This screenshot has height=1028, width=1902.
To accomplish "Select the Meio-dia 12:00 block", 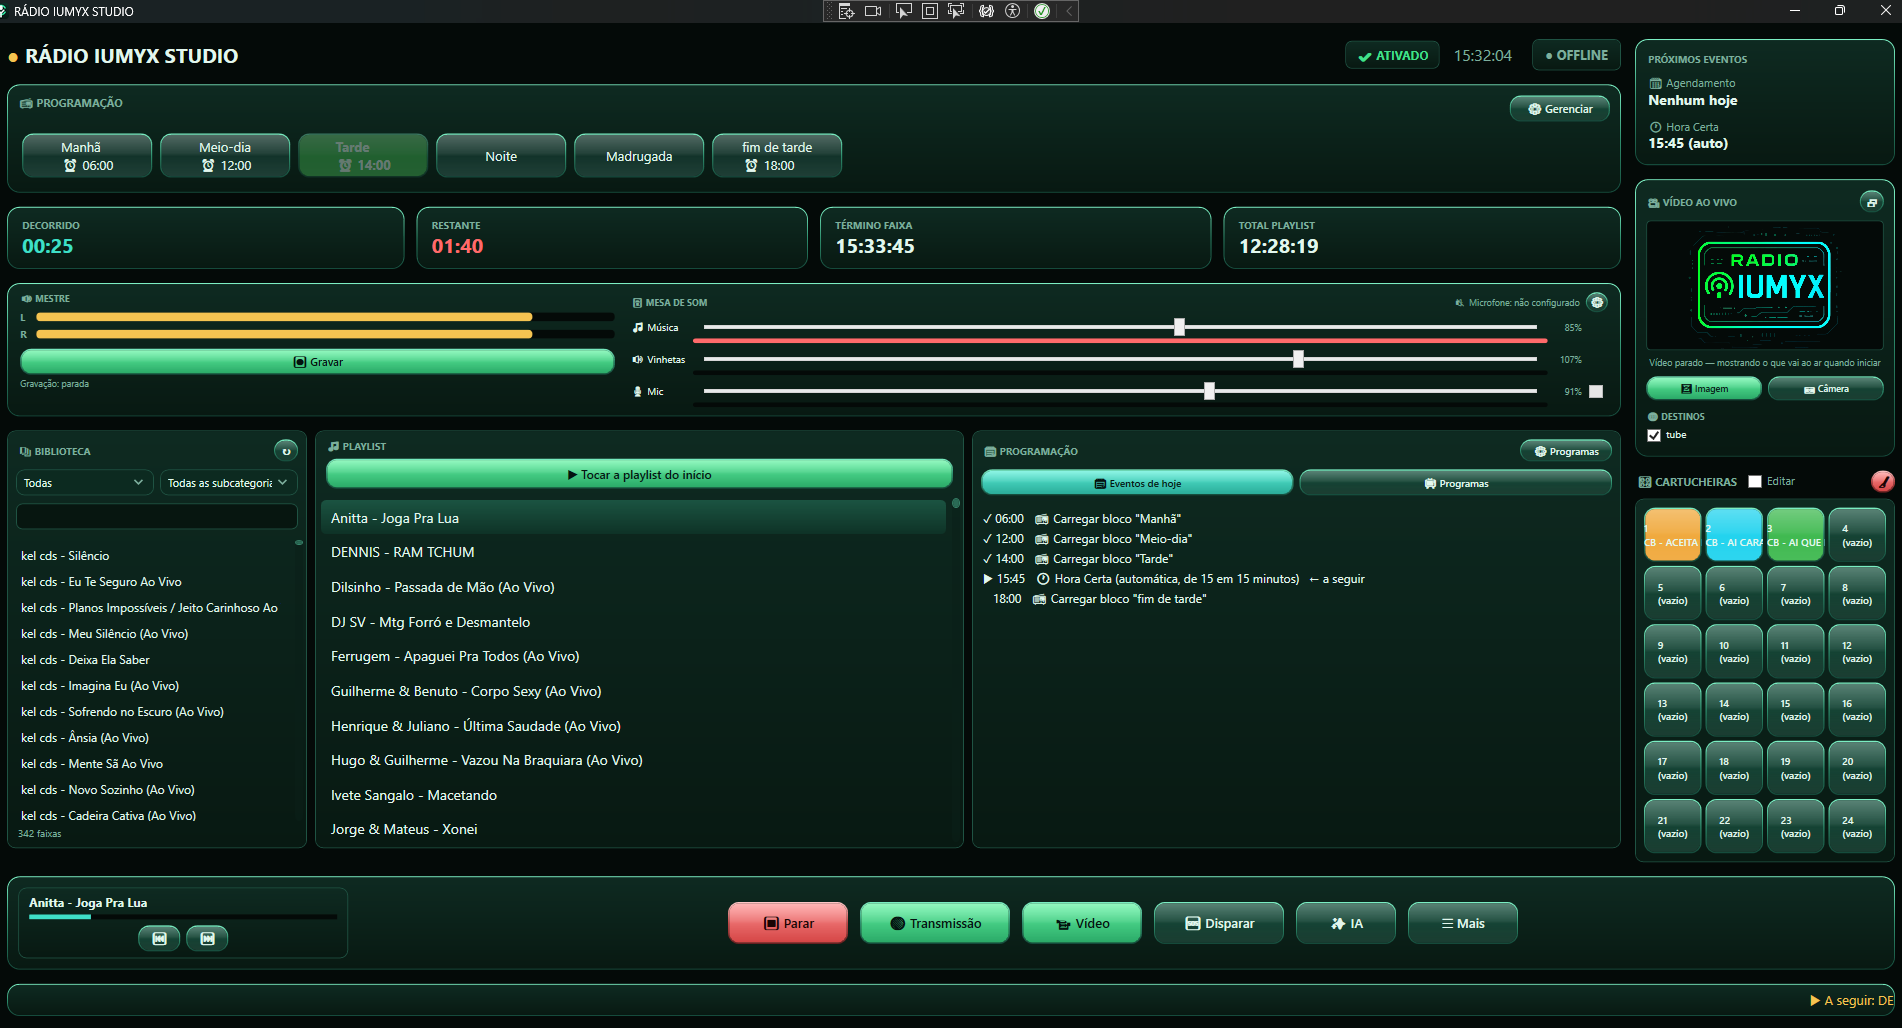I will click(225, 155).
